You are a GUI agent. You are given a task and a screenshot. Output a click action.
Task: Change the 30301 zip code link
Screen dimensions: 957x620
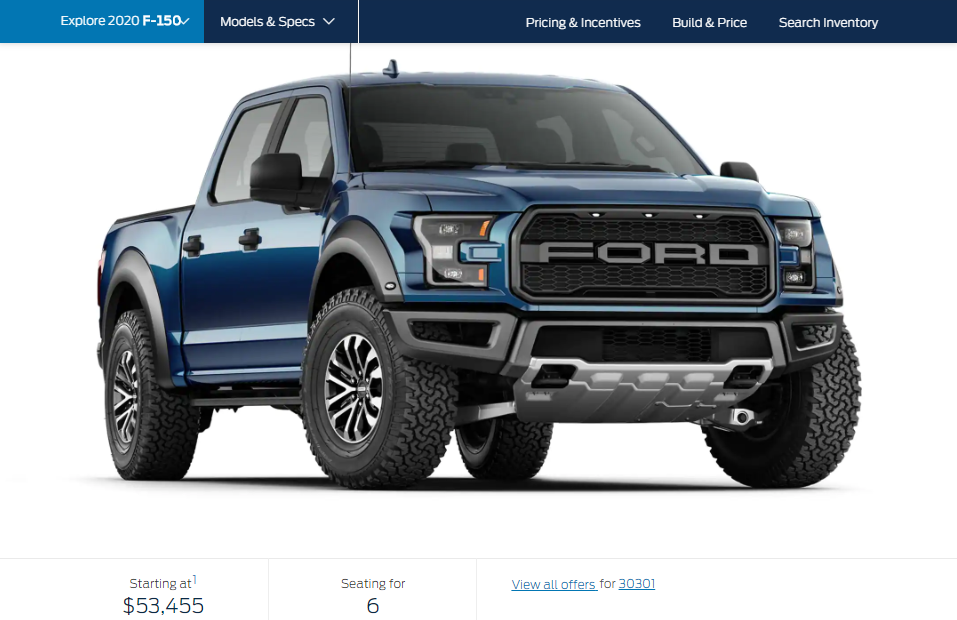[x=637, y=583]
